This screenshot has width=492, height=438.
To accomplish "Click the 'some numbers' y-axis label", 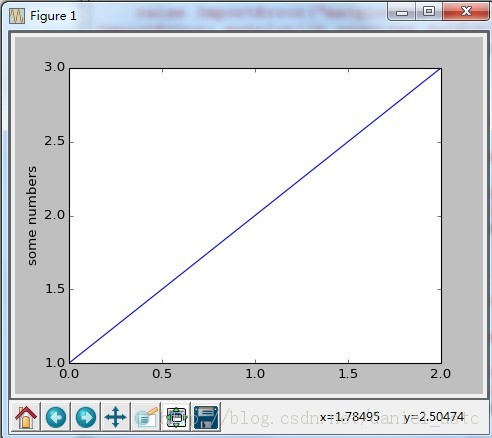I will point(32,216).
